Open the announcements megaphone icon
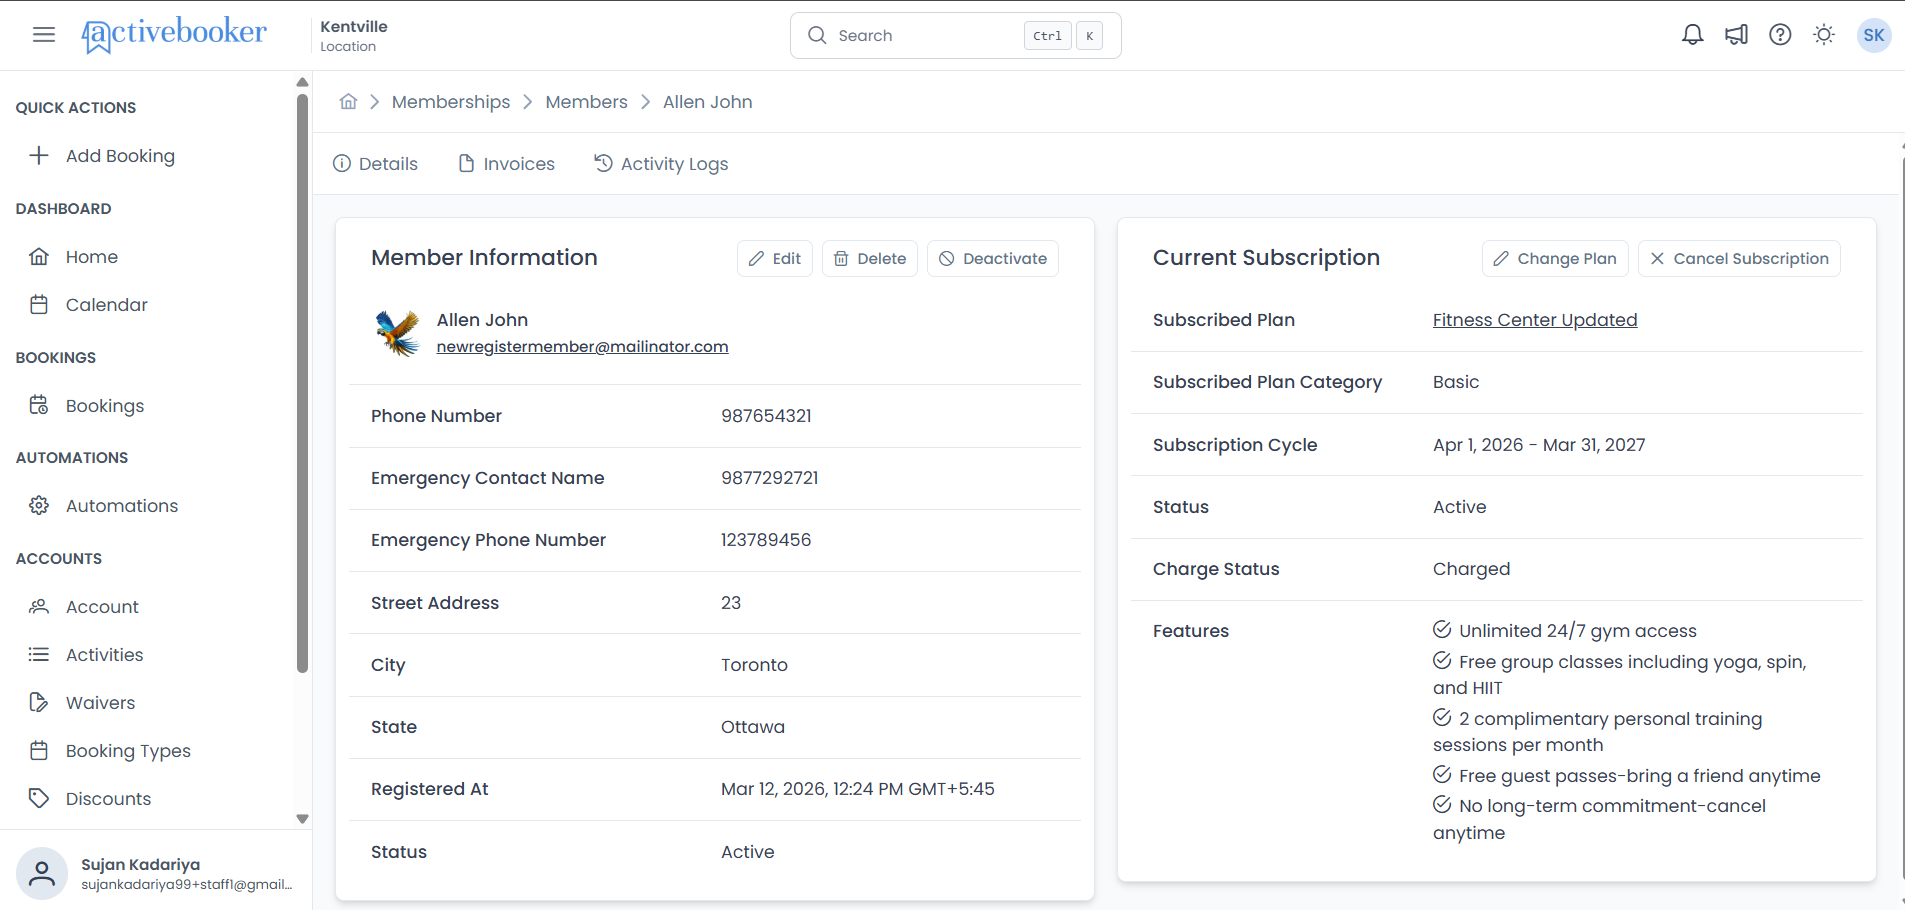Viewport: 1905px width, 910px height. pyautogui.click(x=1736, y=35)
